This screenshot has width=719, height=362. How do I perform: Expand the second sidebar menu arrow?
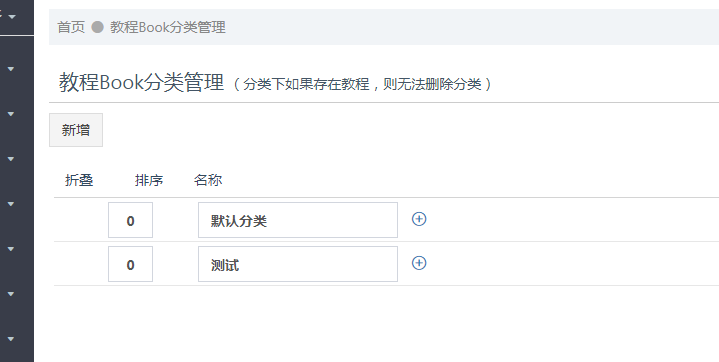(11, 69)
